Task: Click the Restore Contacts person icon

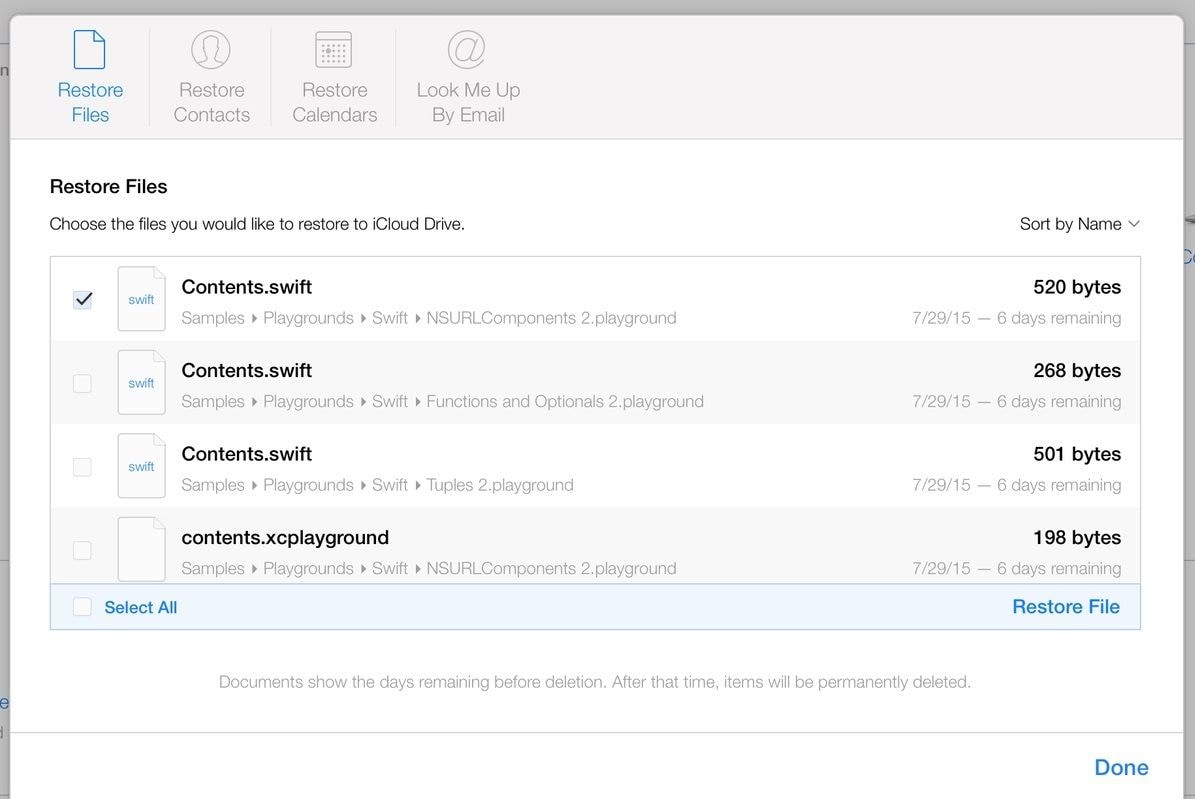Action: tap(211, 50)
